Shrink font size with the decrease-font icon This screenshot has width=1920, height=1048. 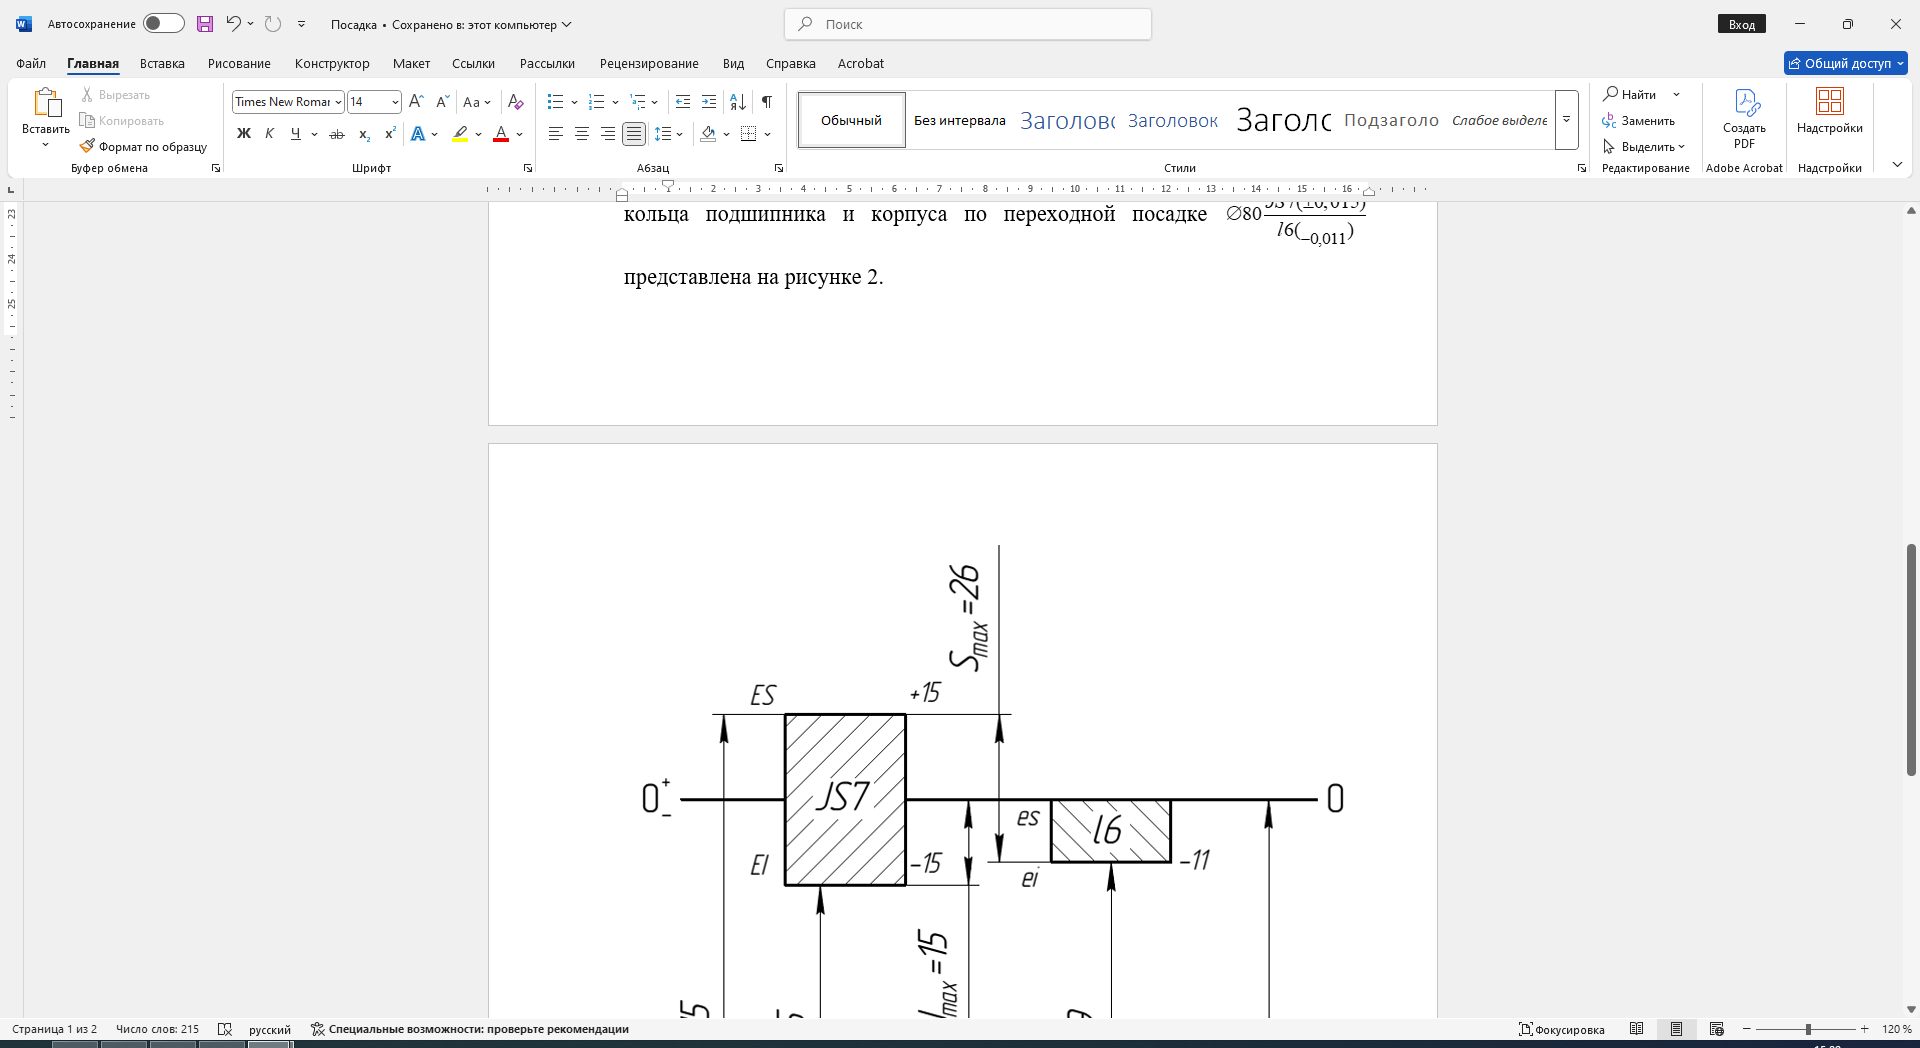[x=443, y=102]
